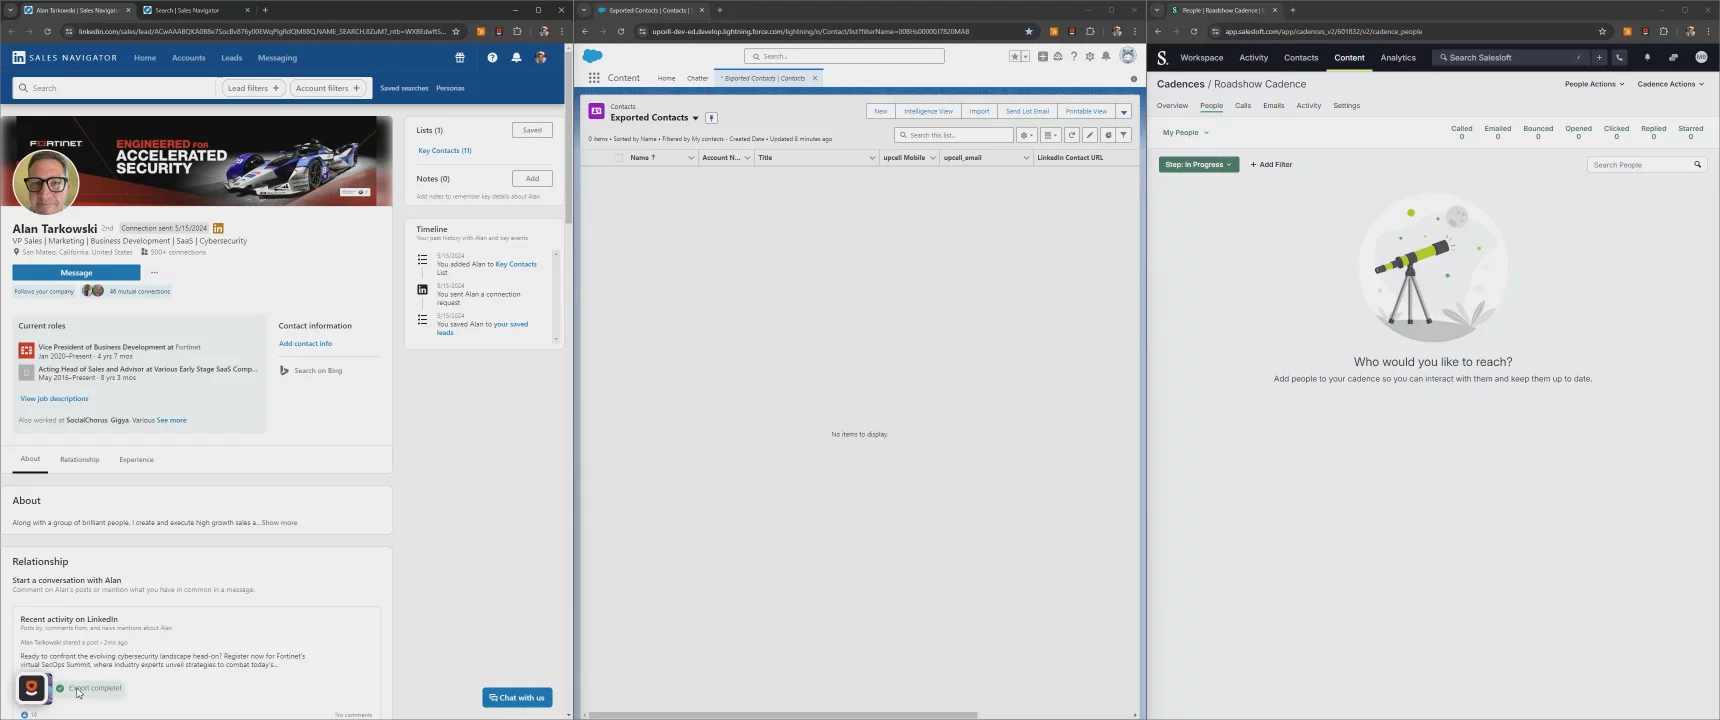The image size is (1720, 720).
Task: Open Sales Navigator notifications bell
Action: 516,58
